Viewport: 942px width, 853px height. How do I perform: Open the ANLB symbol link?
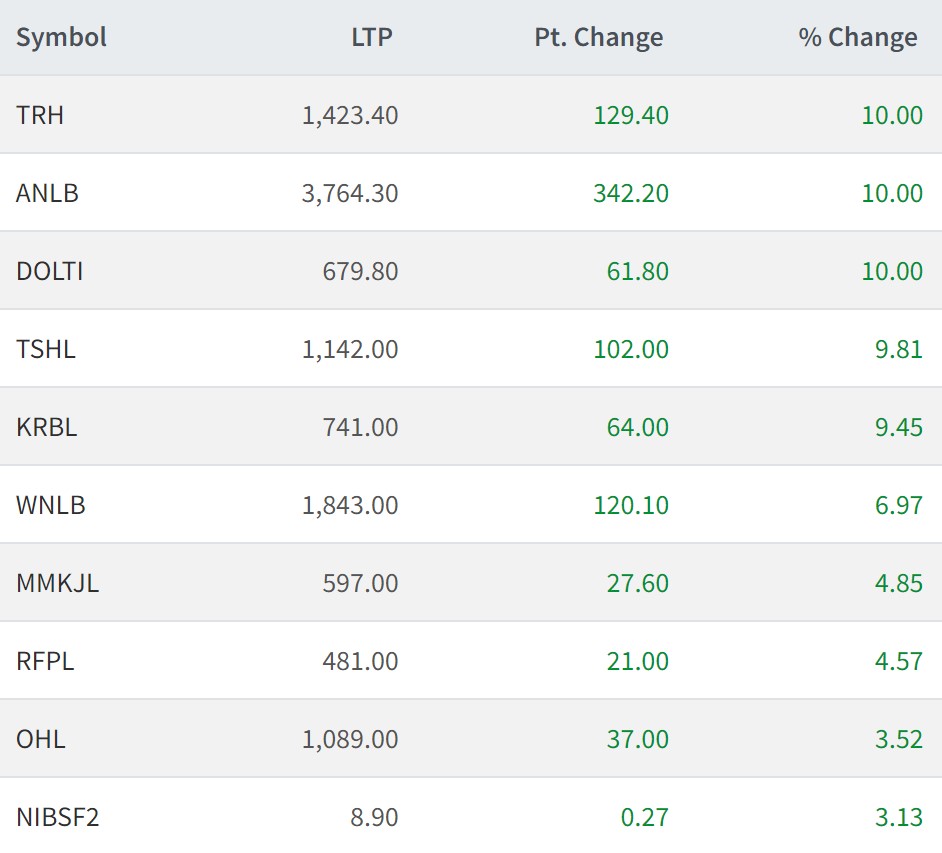[x=47, y=193]
